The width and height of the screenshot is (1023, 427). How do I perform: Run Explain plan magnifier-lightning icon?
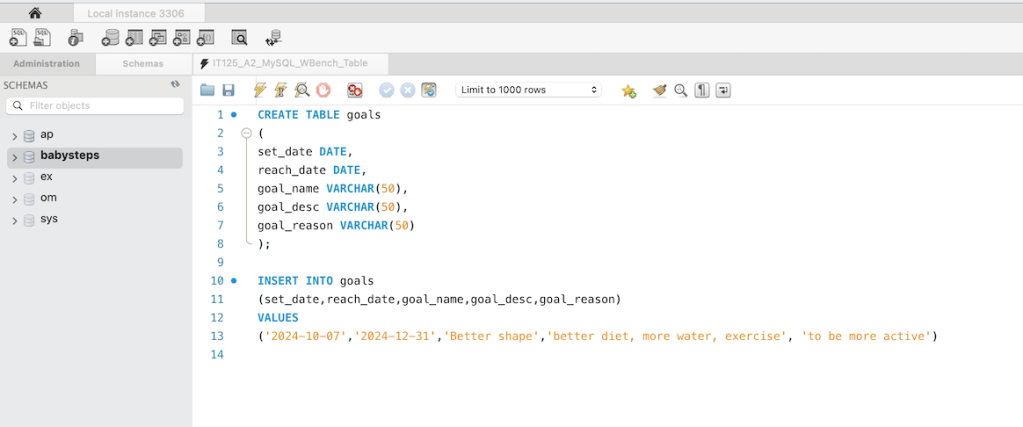pyautogui.click(x=302, y=90)
